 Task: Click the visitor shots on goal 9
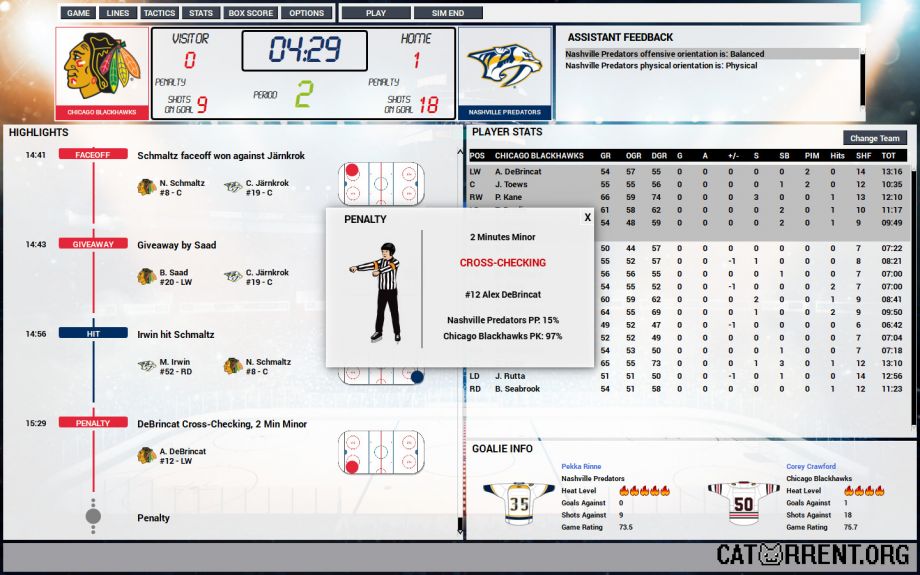pyautogui.click(x=202, y=105)
